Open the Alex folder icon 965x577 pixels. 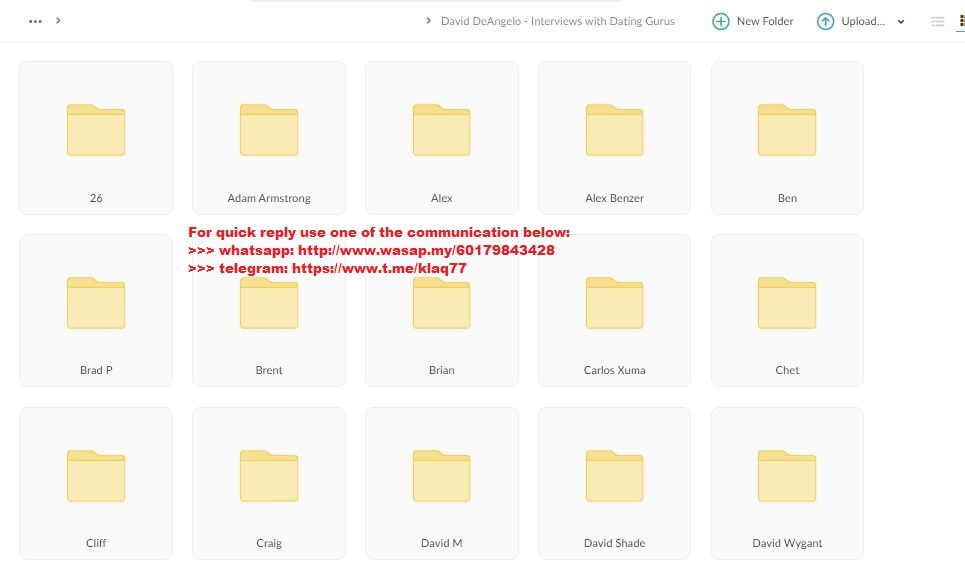coord(441,130)
